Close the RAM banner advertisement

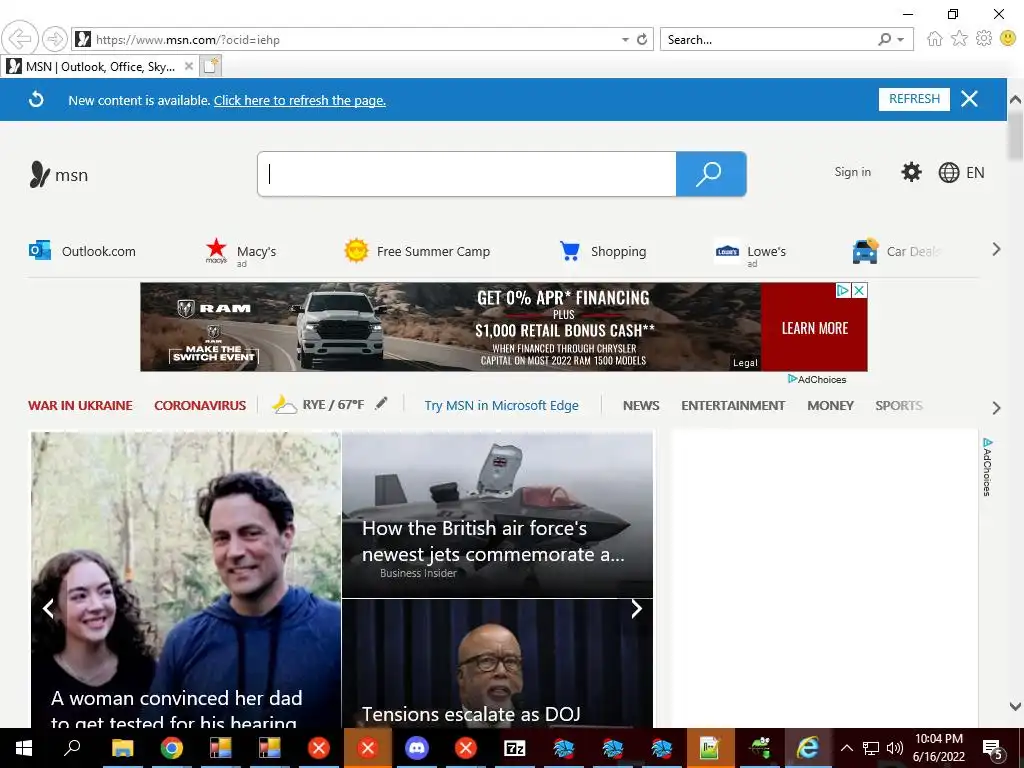(x=860, y=291)
